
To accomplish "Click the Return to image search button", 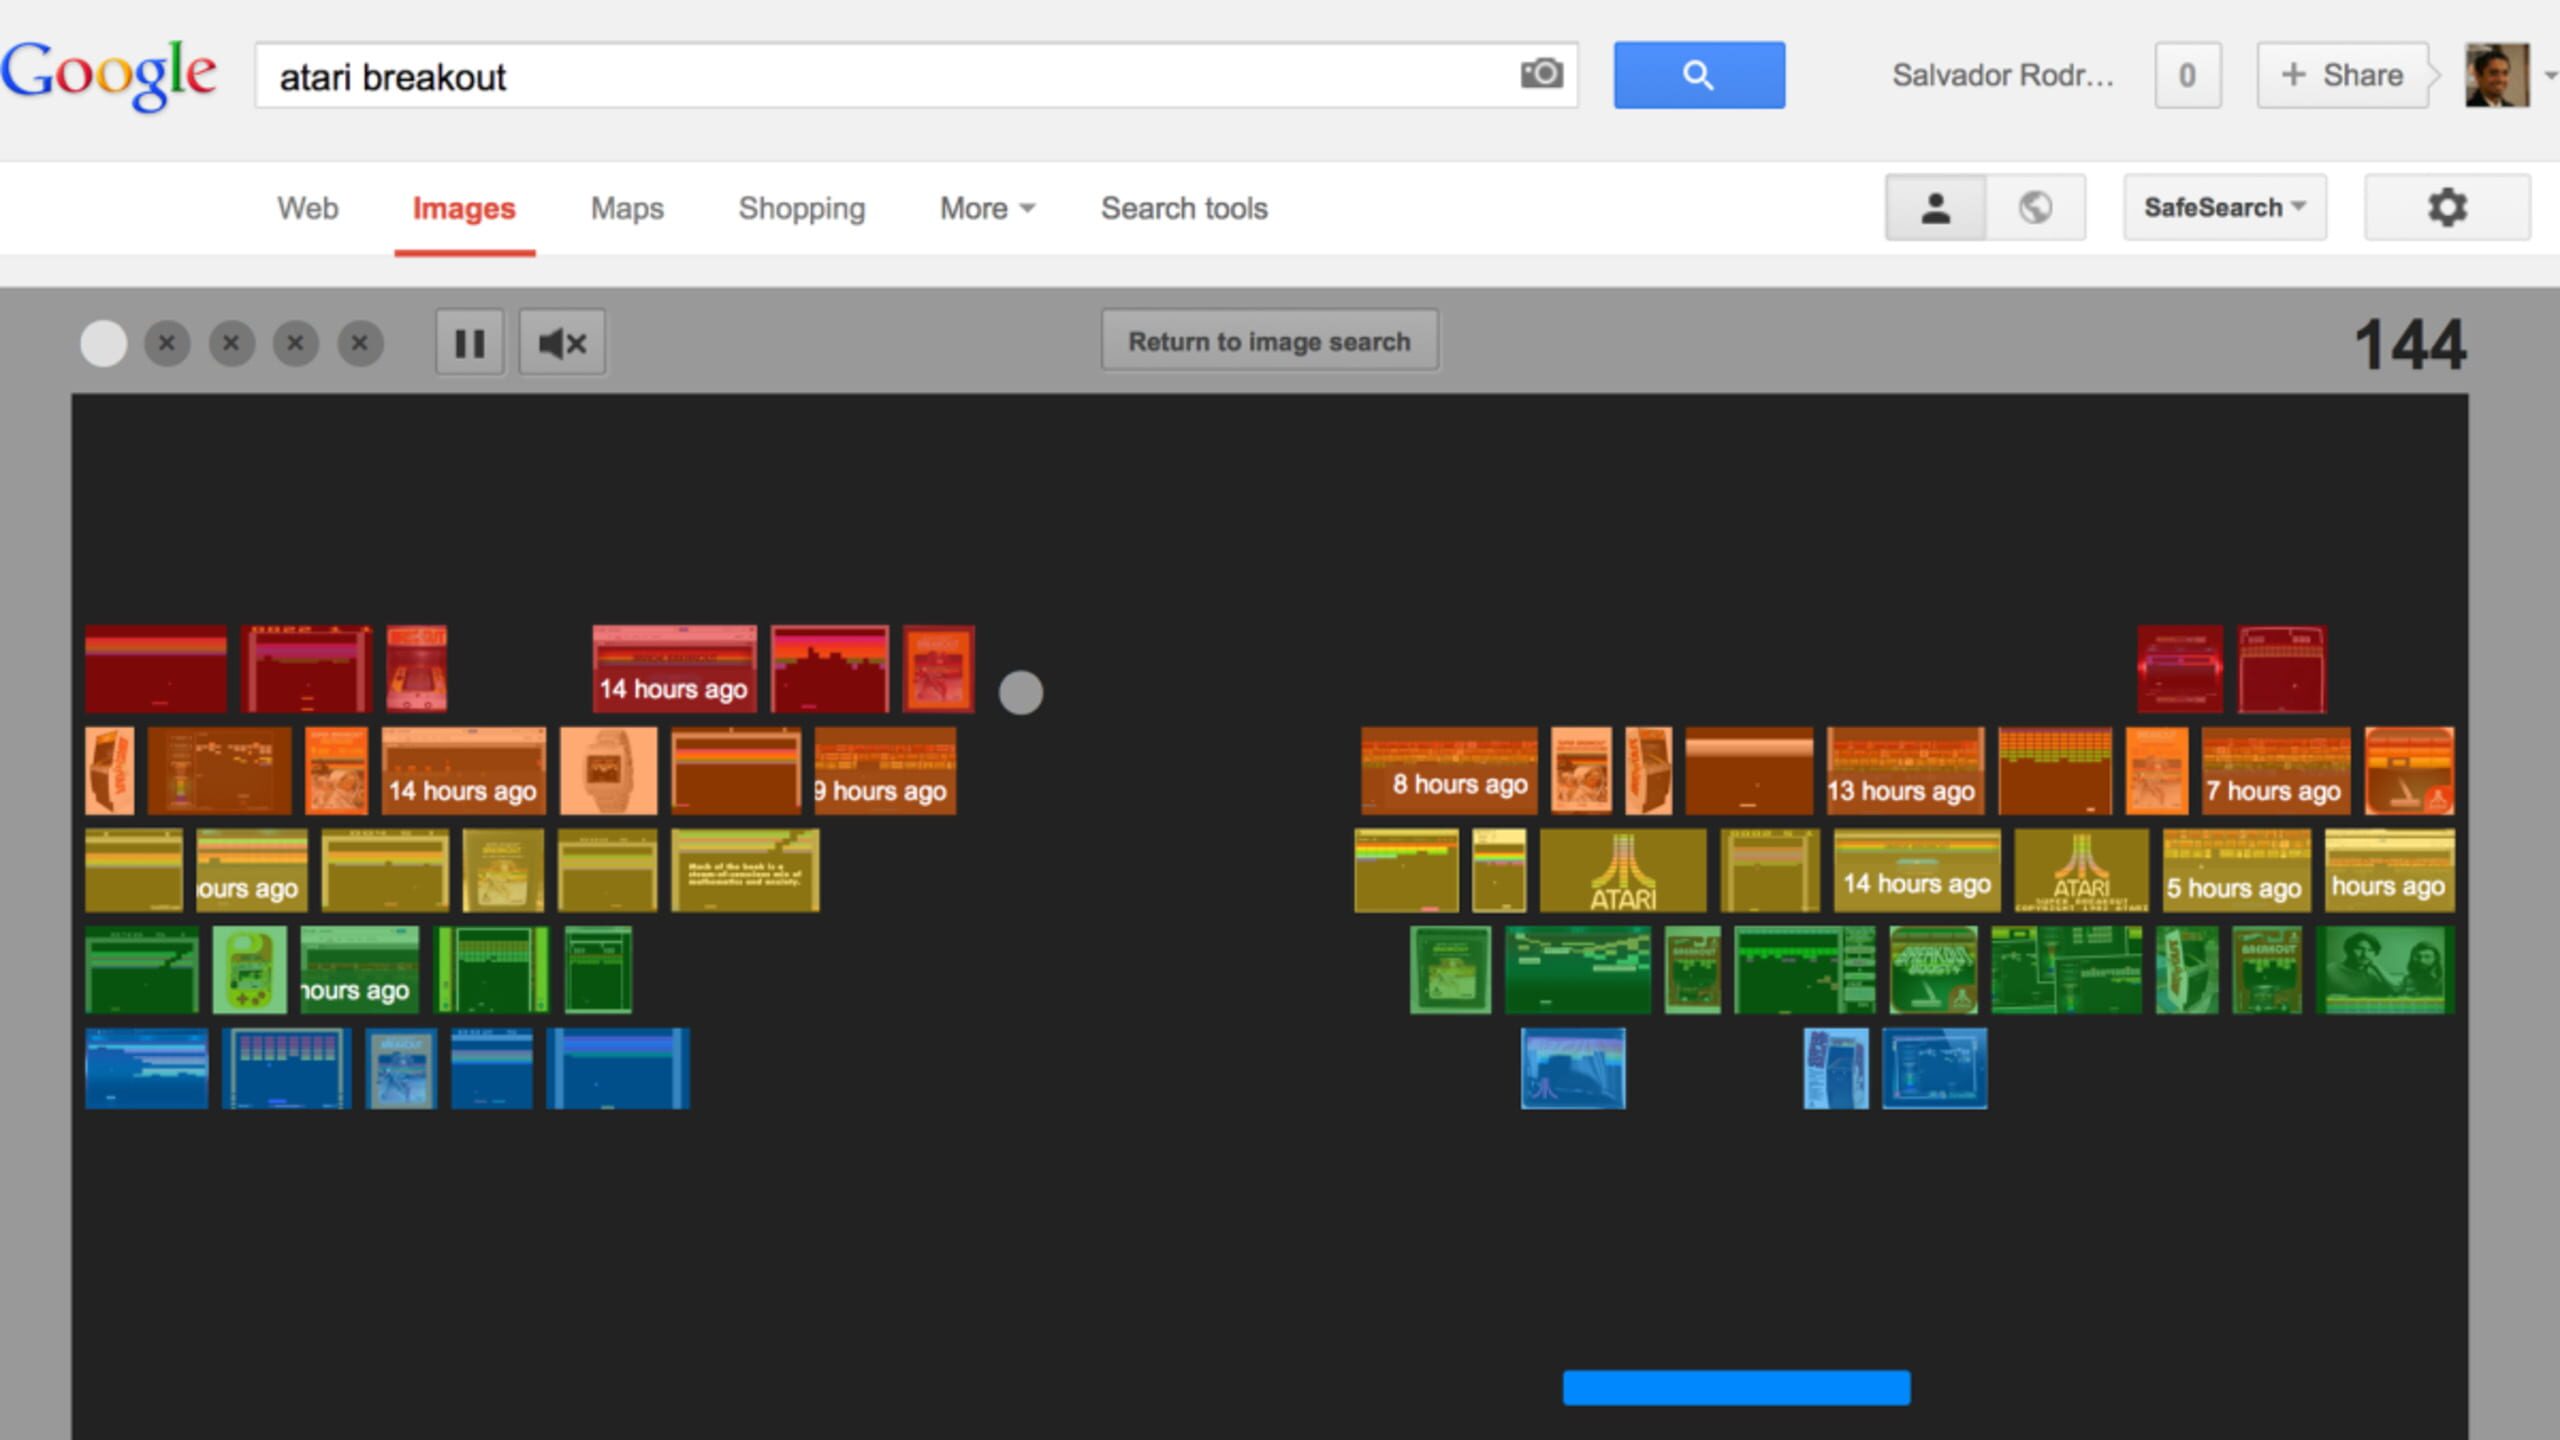I will [x=1269, y=341].
